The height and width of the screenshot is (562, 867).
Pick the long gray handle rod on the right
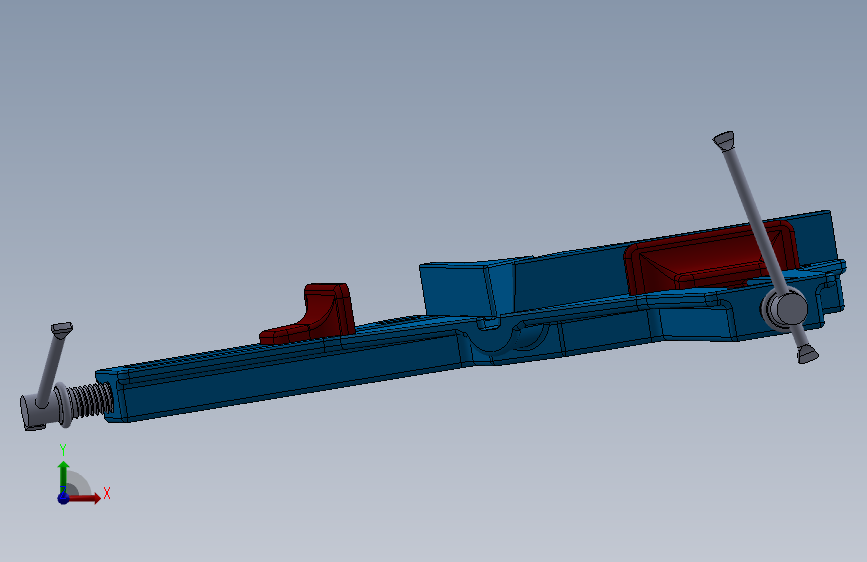click(x=755, y=221)
